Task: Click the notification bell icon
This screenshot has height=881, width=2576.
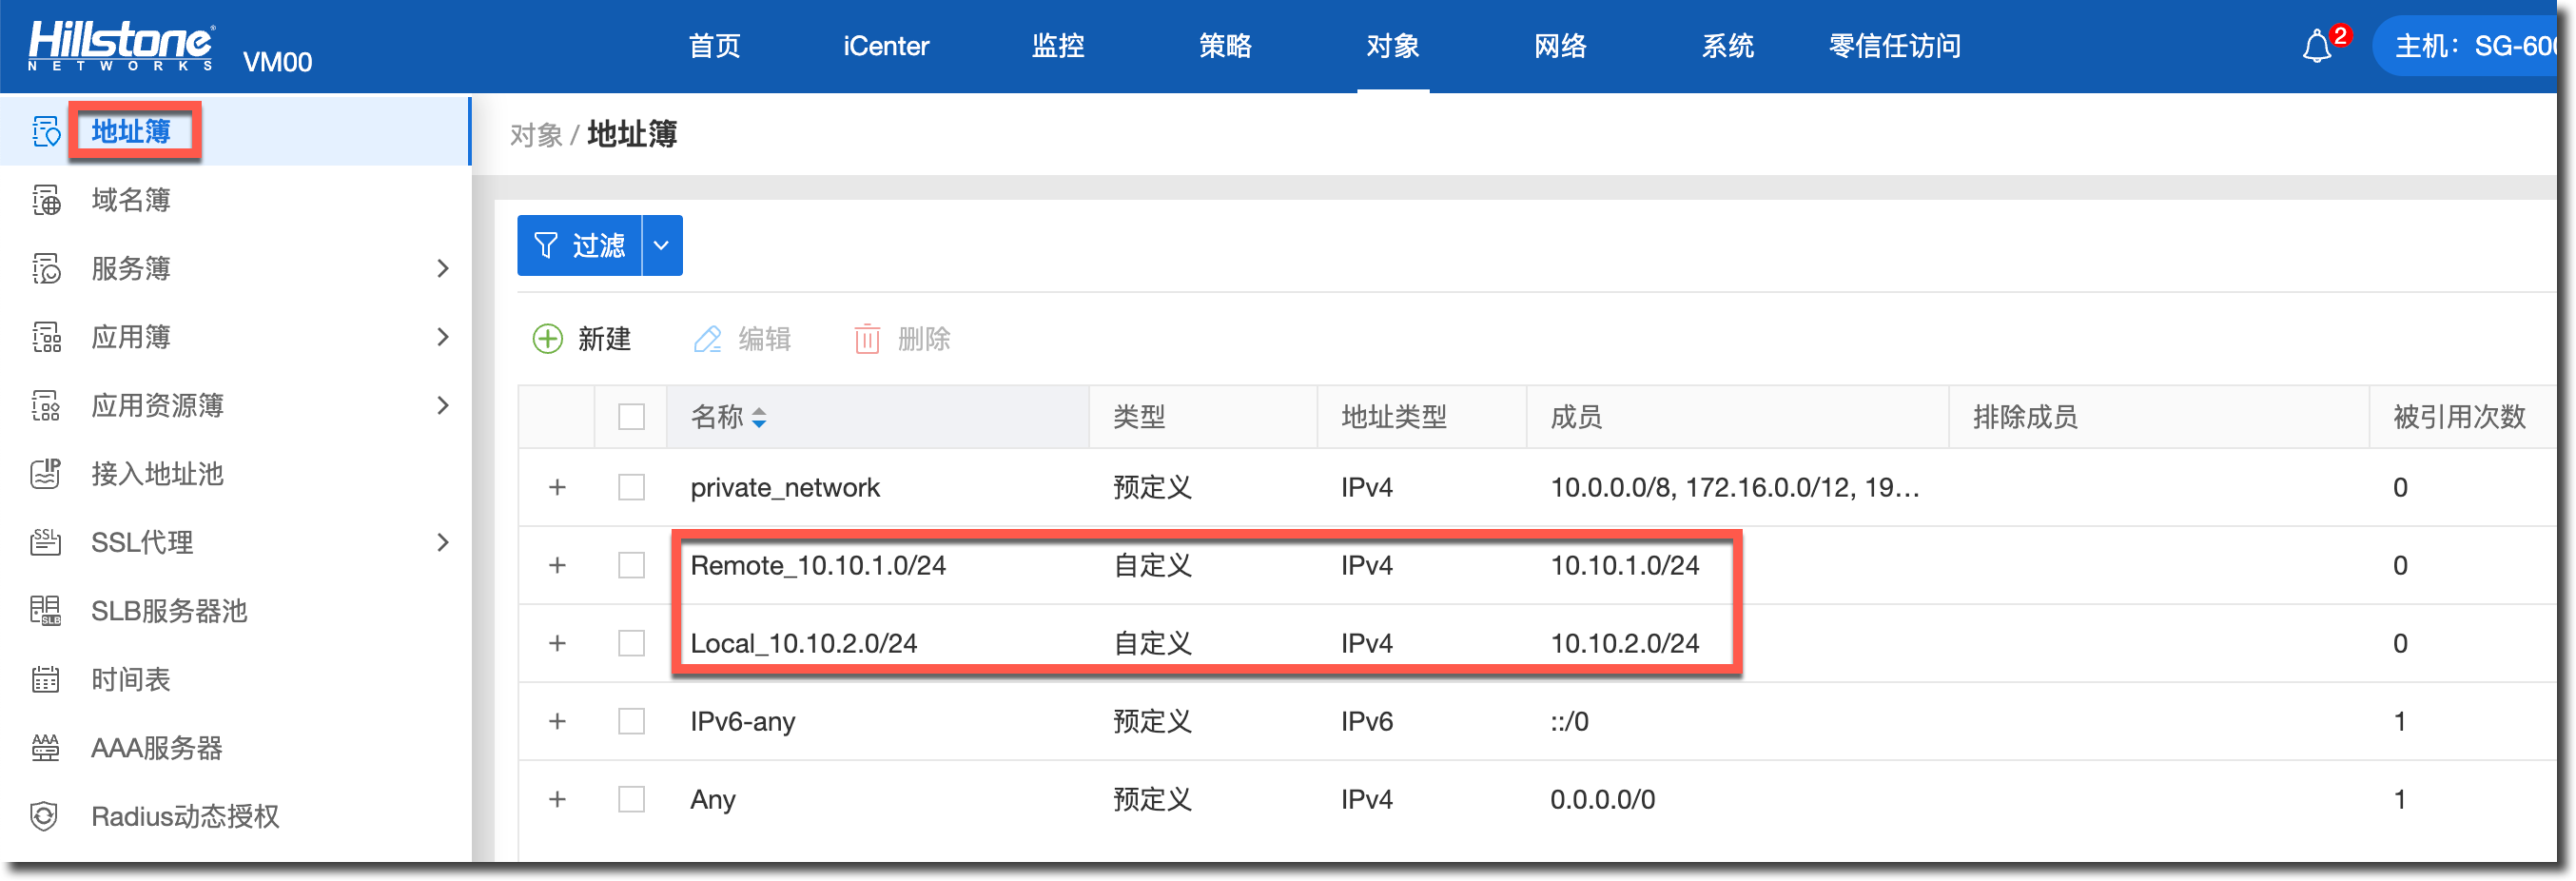Action: pyautogui.click(x=2316, y=46)
